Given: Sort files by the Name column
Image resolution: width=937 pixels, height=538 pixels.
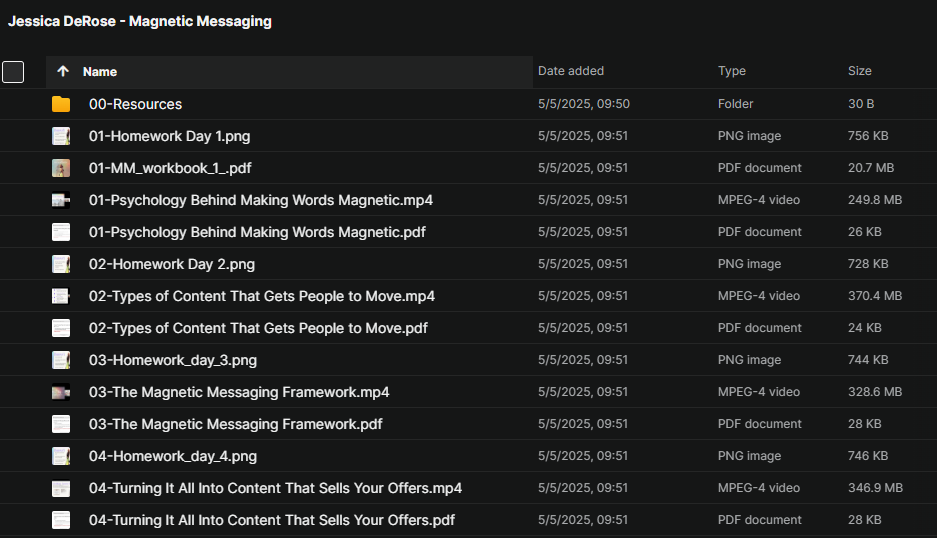Looking at the screenshot, I should [100, 72].
